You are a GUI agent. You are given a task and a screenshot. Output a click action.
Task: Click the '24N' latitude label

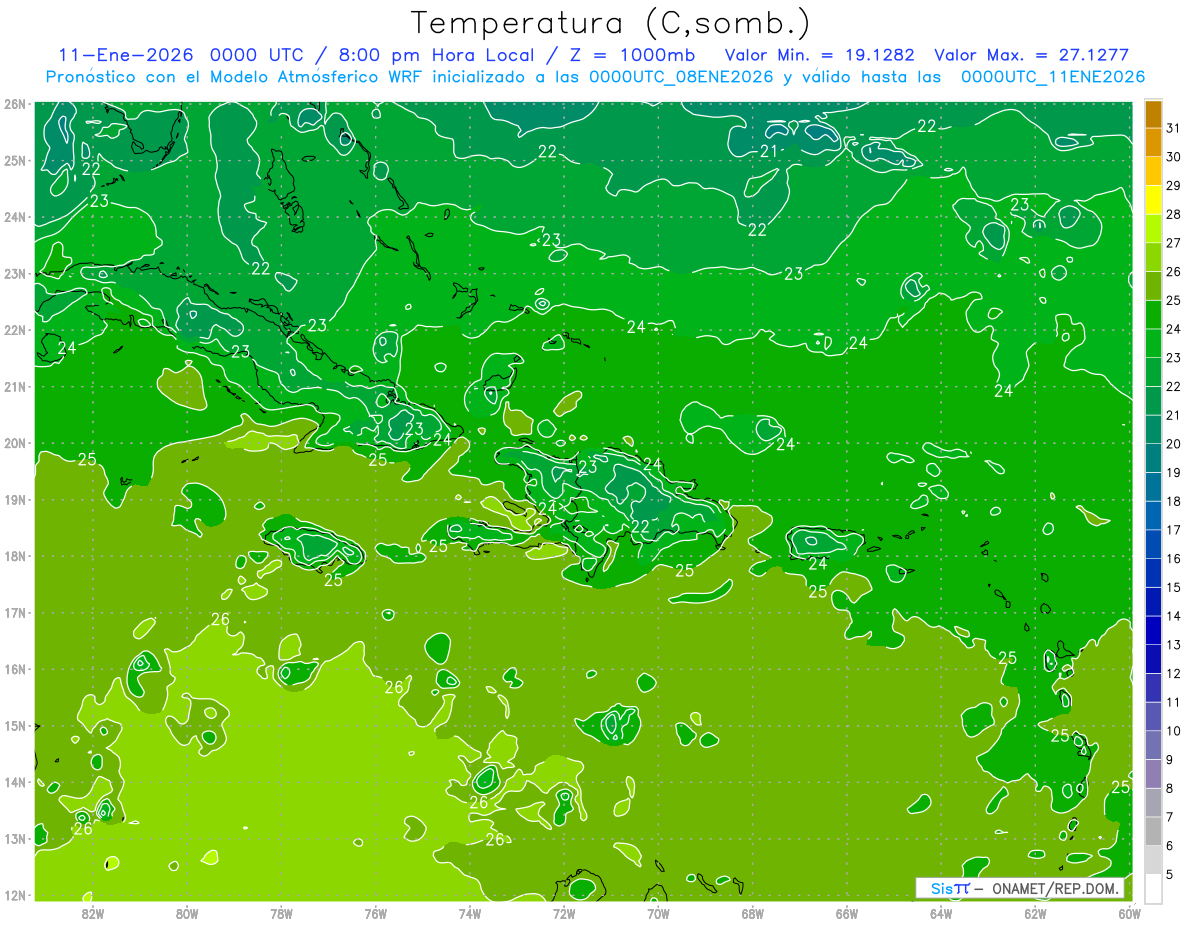click(15, 217)
